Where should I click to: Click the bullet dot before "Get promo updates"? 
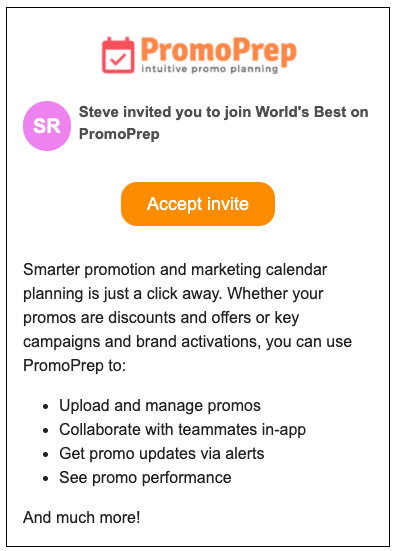click(45, 455)
